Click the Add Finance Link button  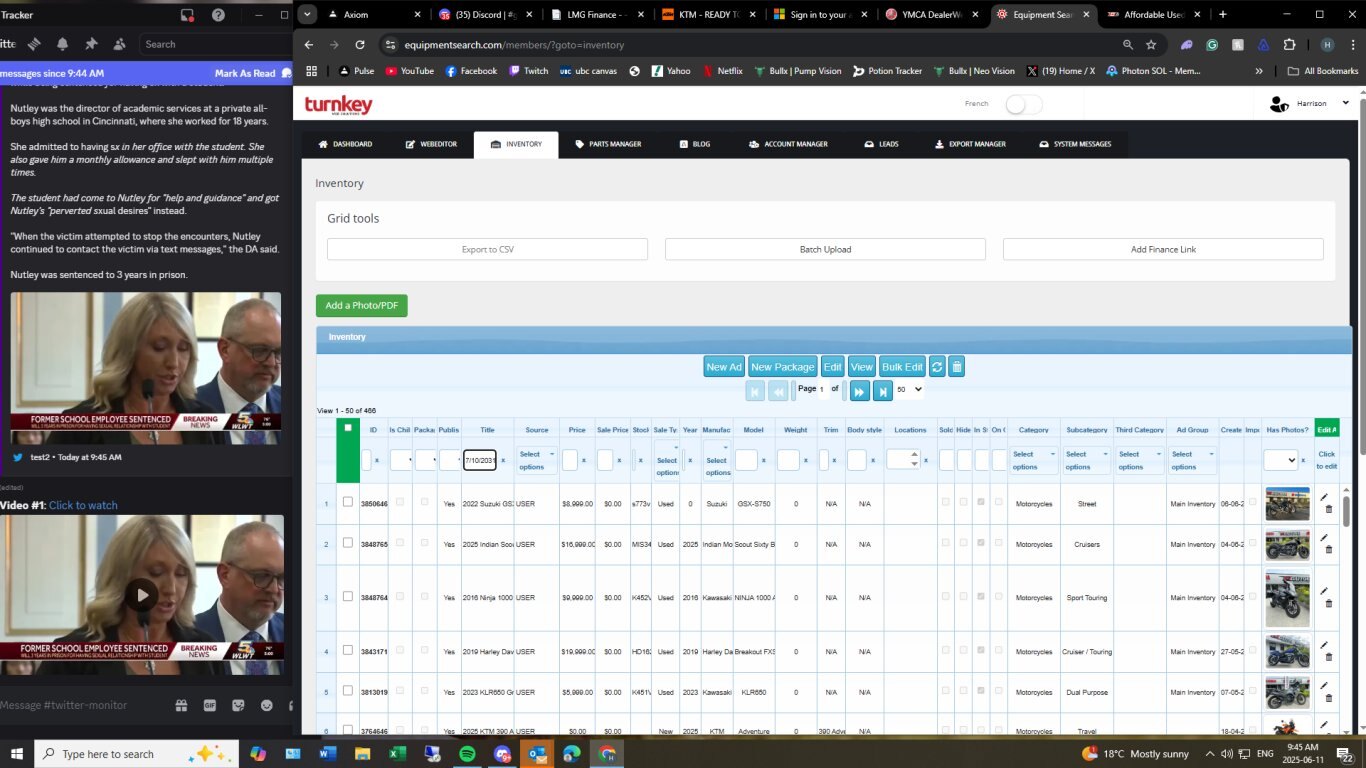tap(1163, 249)
